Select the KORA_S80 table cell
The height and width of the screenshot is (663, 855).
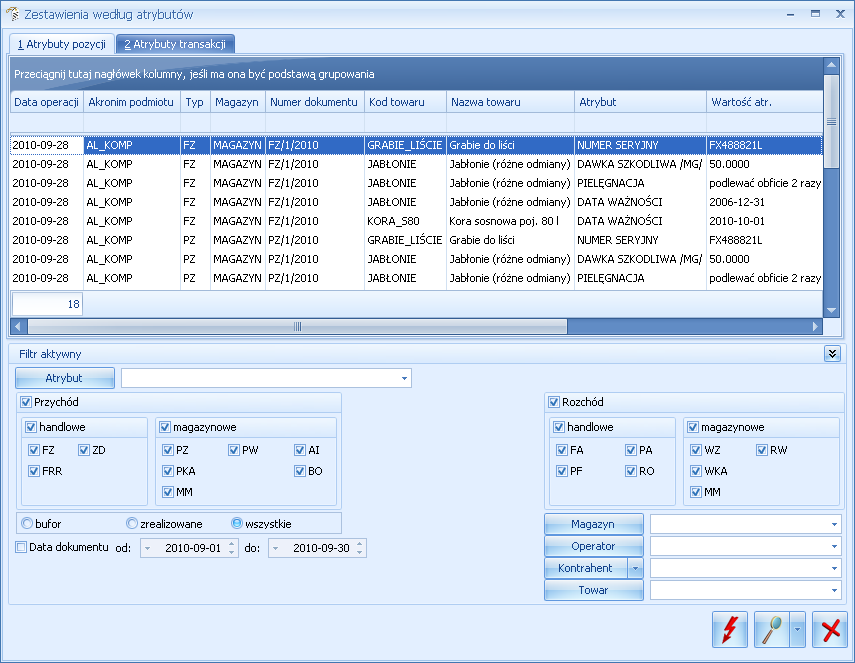coord(405,221)
